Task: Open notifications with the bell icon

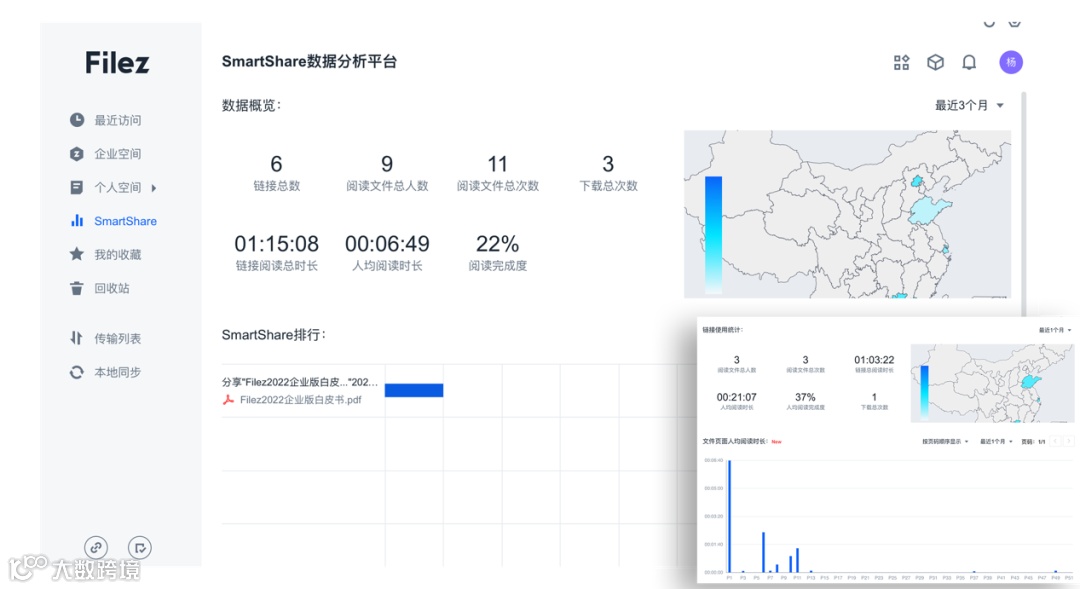Action: (969, 63)
